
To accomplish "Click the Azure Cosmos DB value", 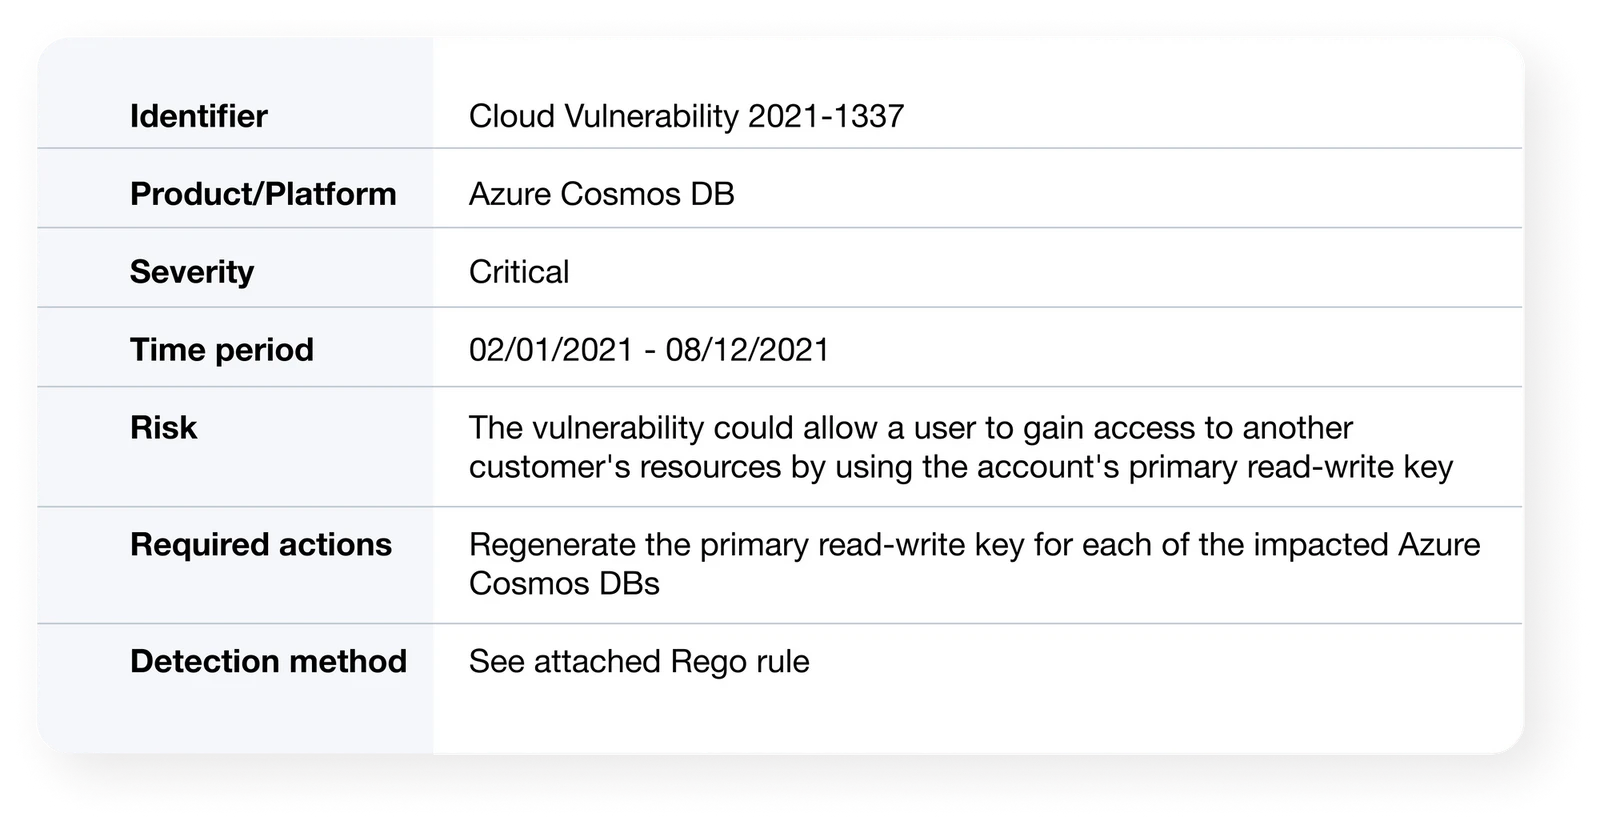I will pyautogui.click(x=601, y=194).
